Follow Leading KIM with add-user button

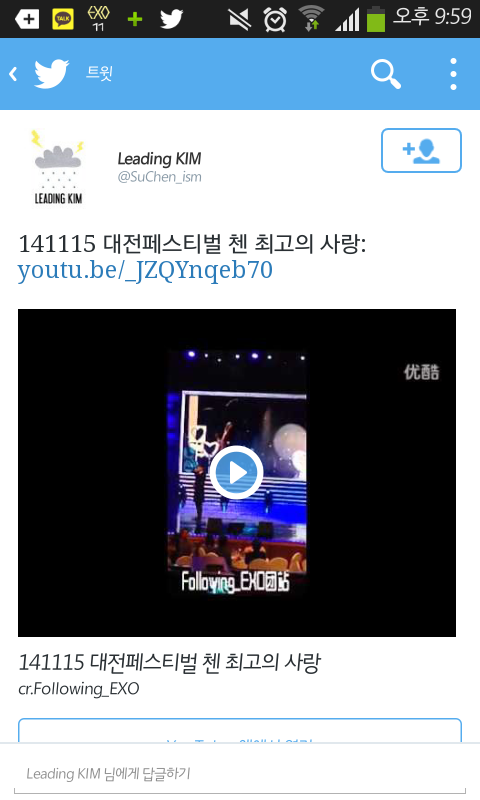coord(421,151)
